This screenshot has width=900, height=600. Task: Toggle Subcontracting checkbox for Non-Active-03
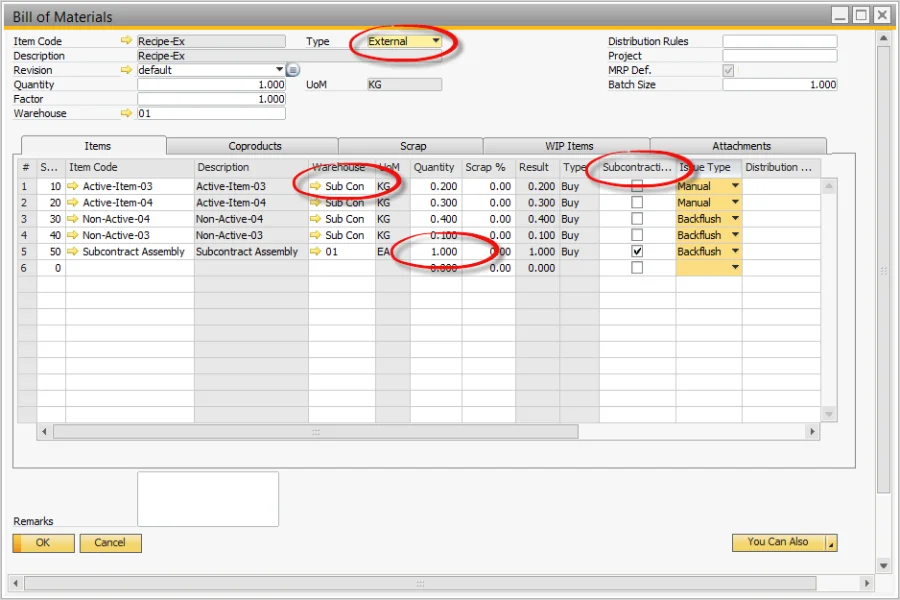click(637, 235)
